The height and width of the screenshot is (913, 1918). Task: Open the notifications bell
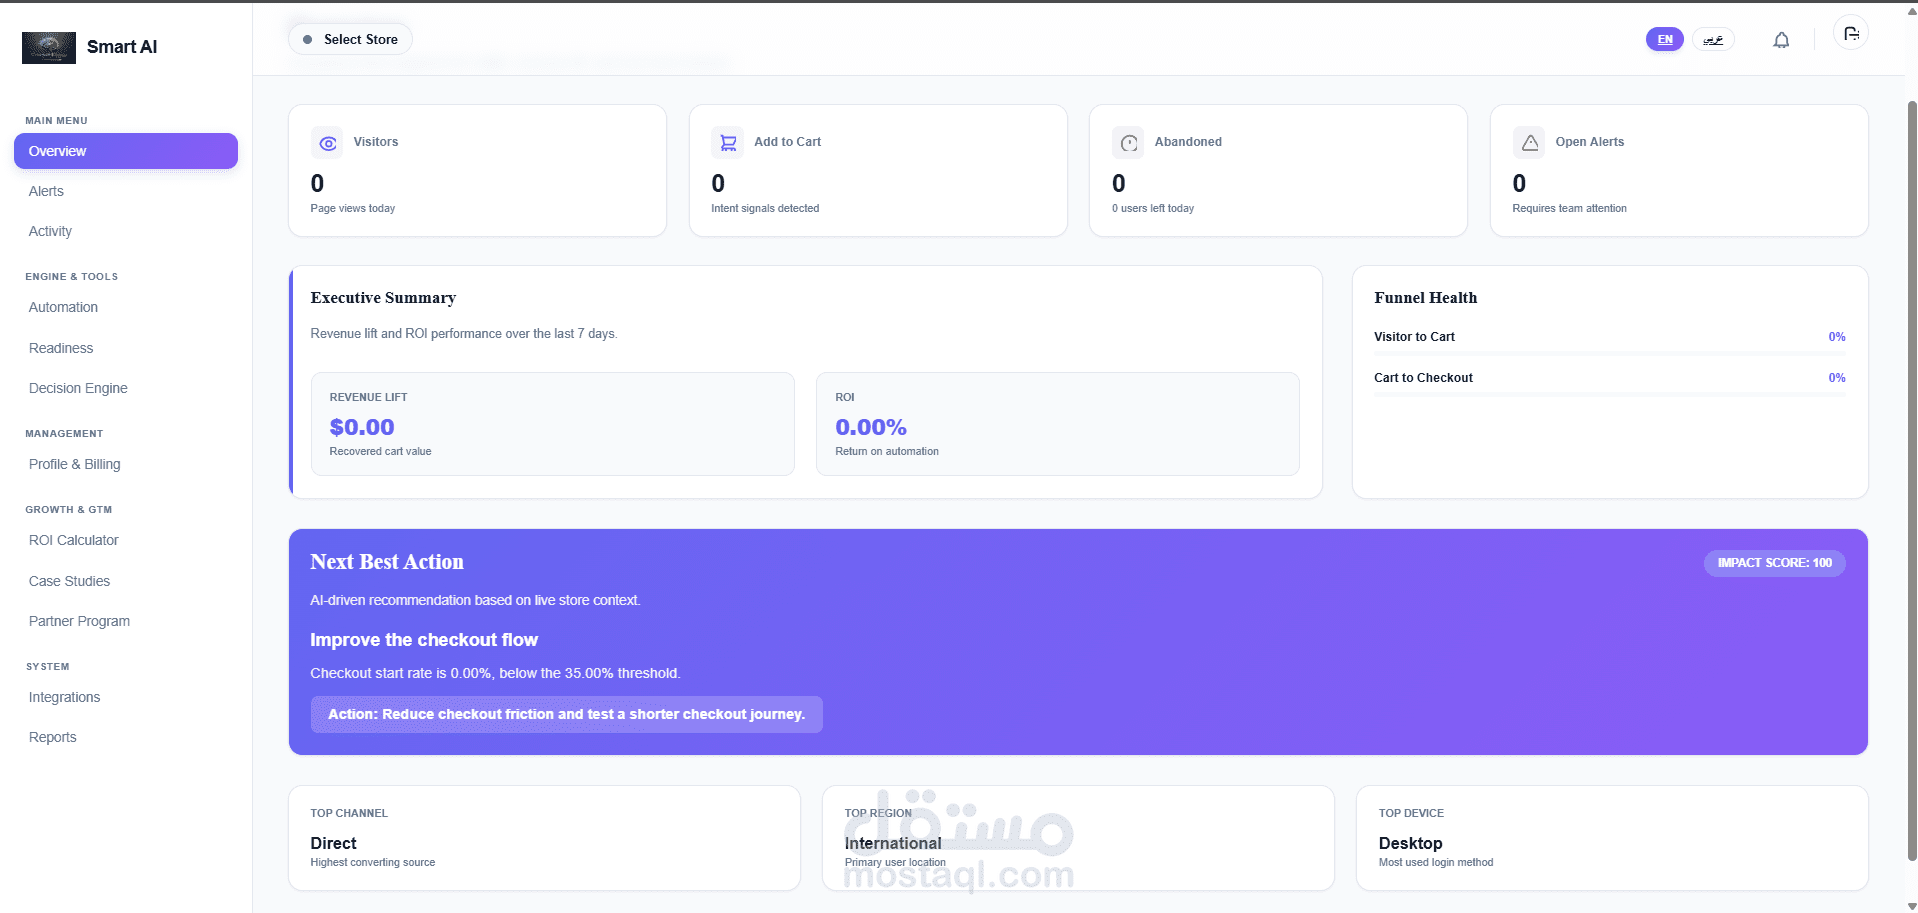tap(1781, 40)
